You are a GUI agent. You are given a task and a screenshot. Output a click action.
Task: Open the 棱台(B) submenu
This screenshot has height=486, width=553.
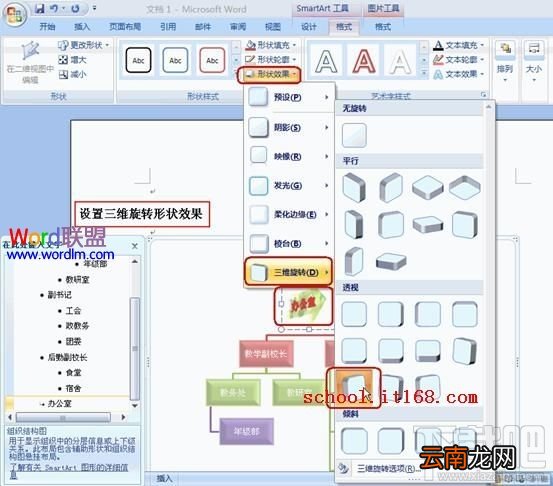(x=289, y=243)
